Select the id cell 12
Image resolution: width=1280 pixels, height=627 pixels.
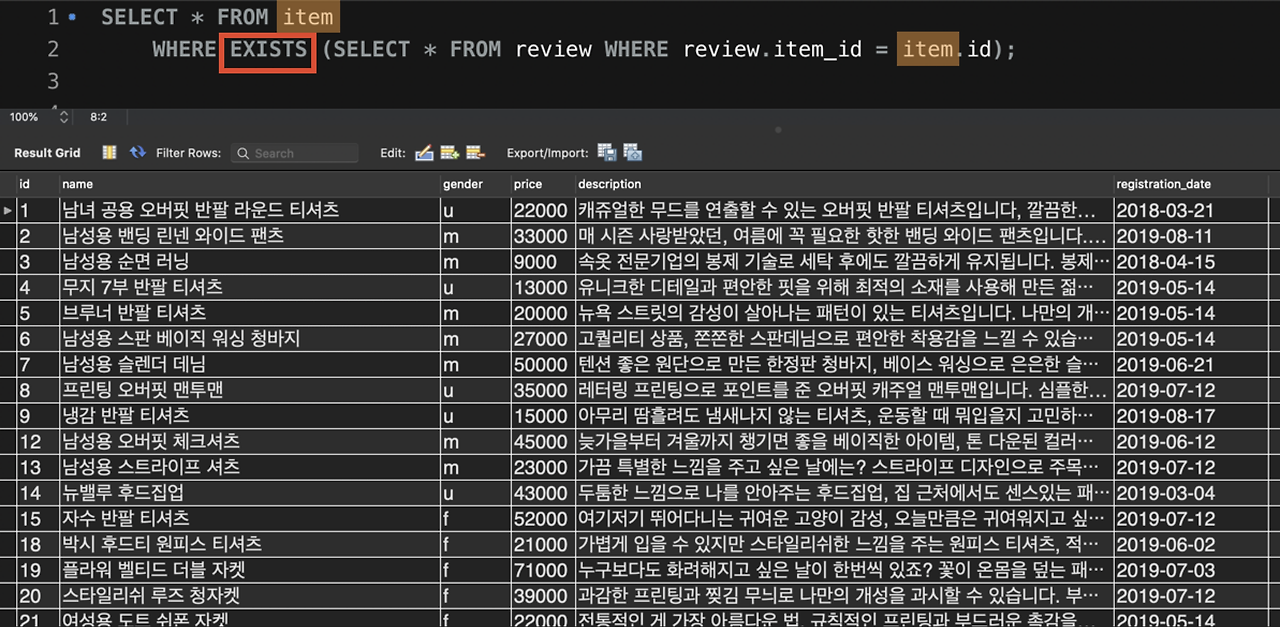[x=37, y=441]
